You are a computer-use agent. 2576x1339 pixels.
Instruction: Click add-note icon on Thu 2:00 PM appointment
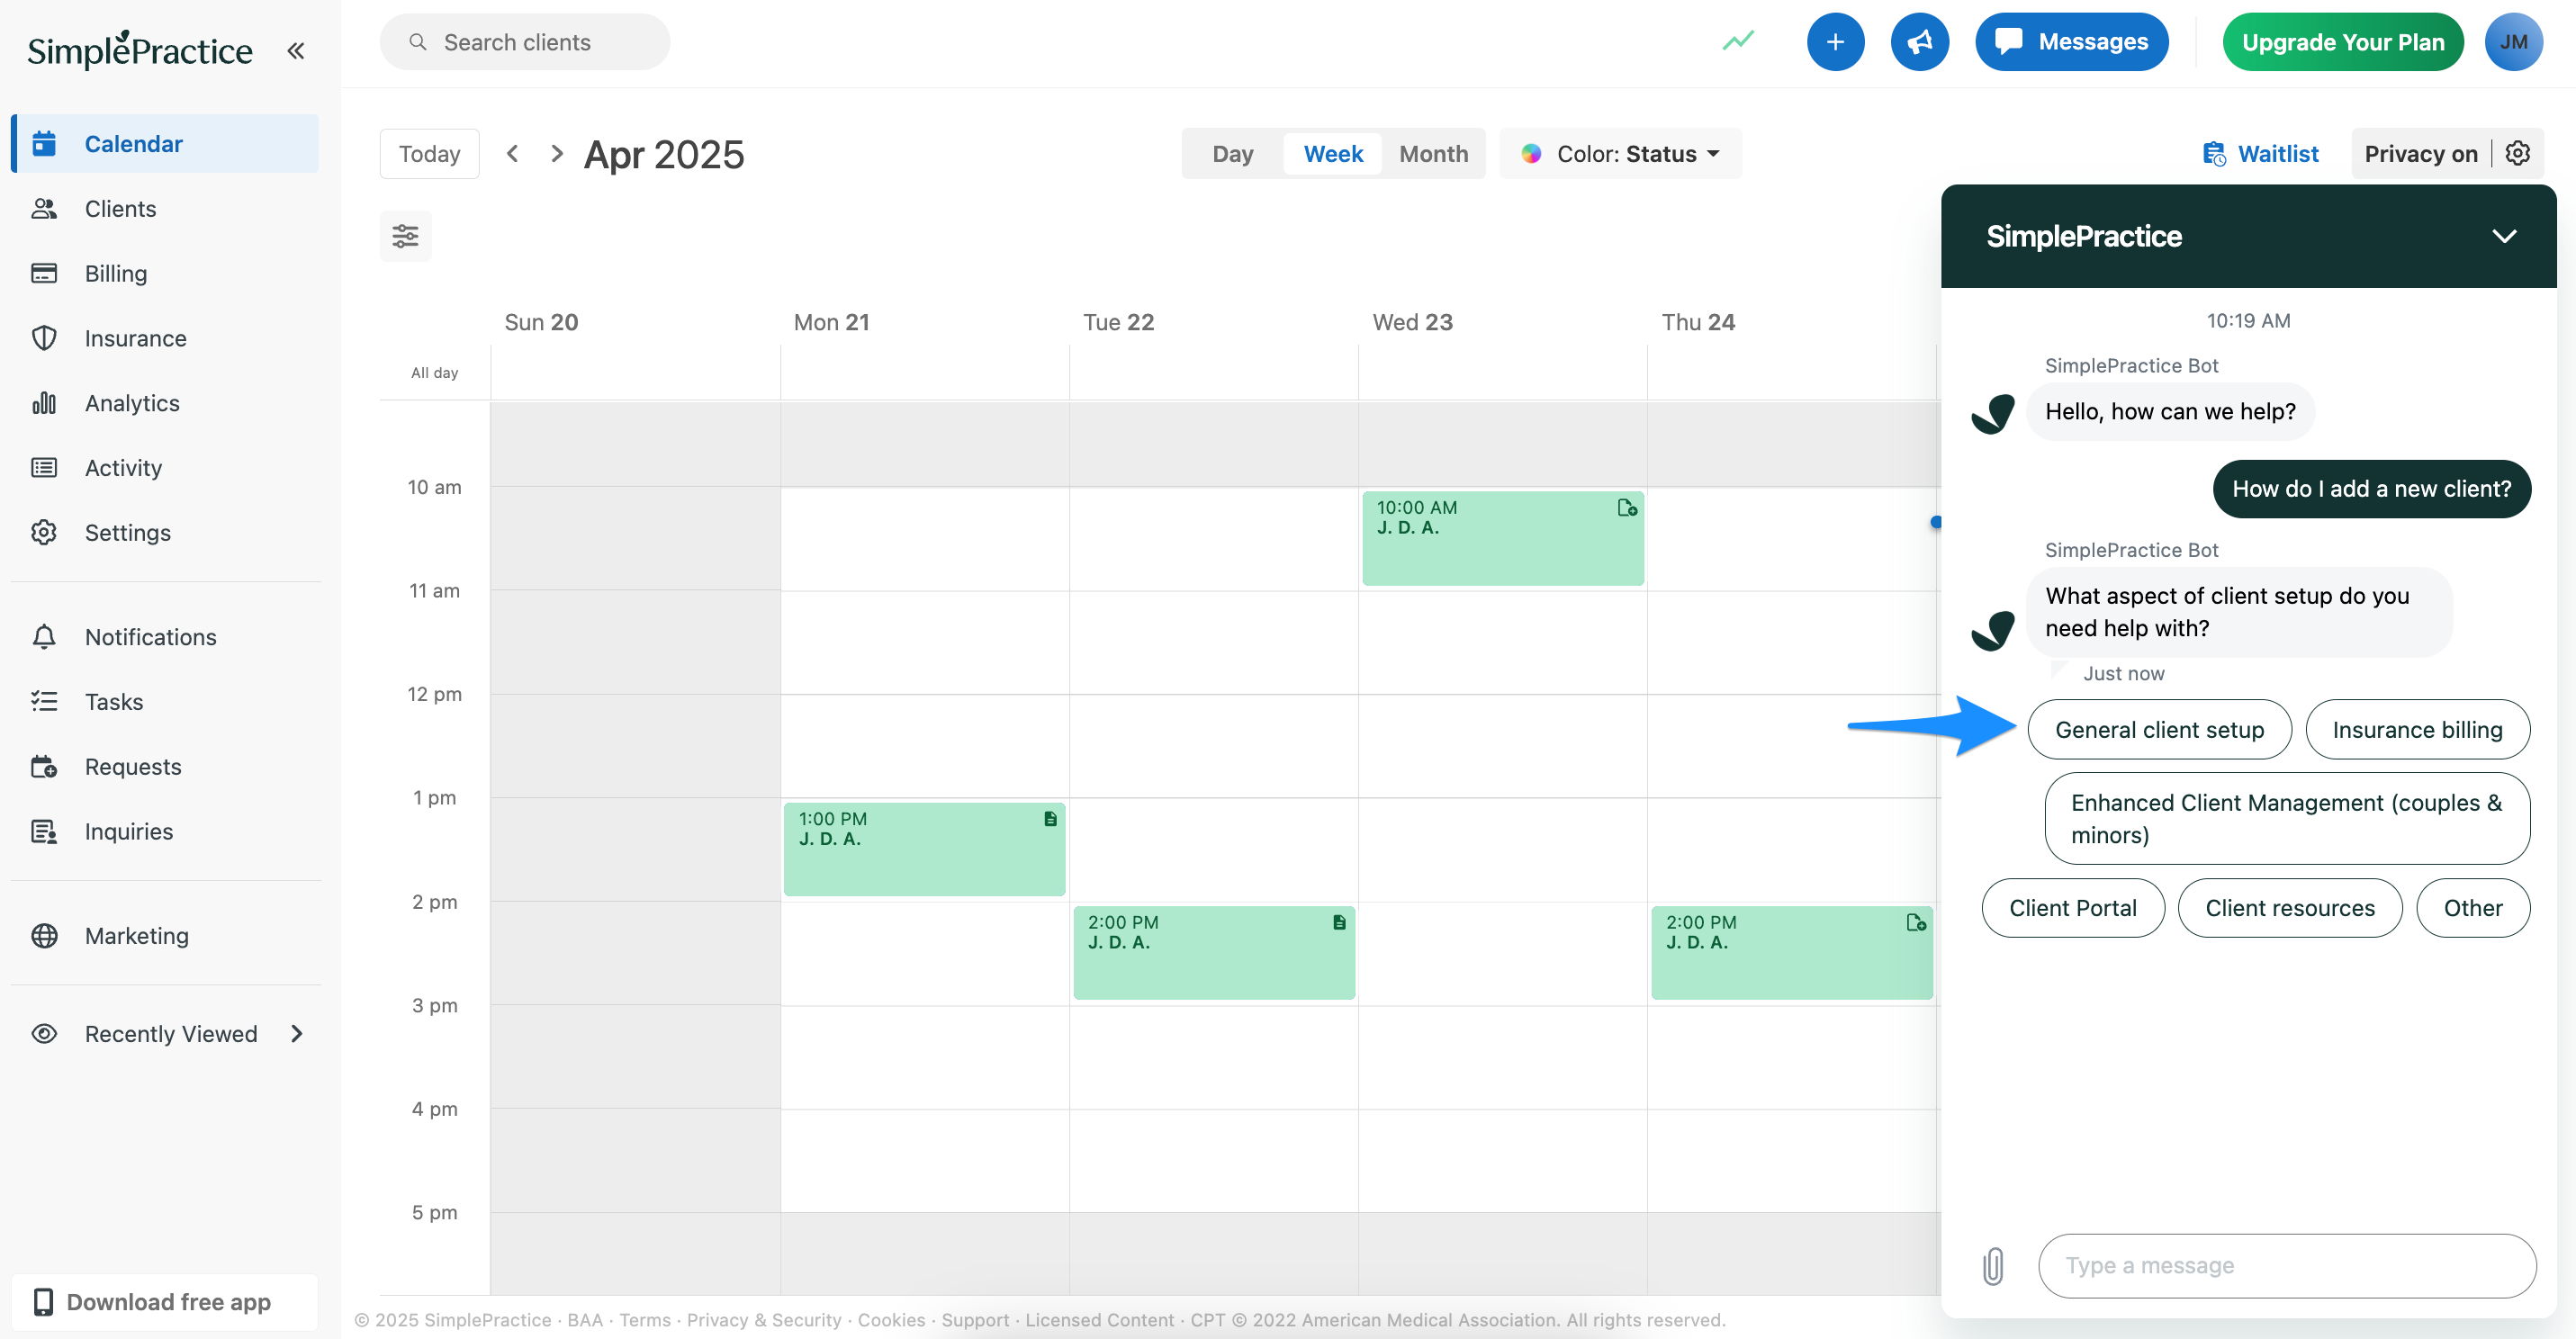pos(1916,922)
